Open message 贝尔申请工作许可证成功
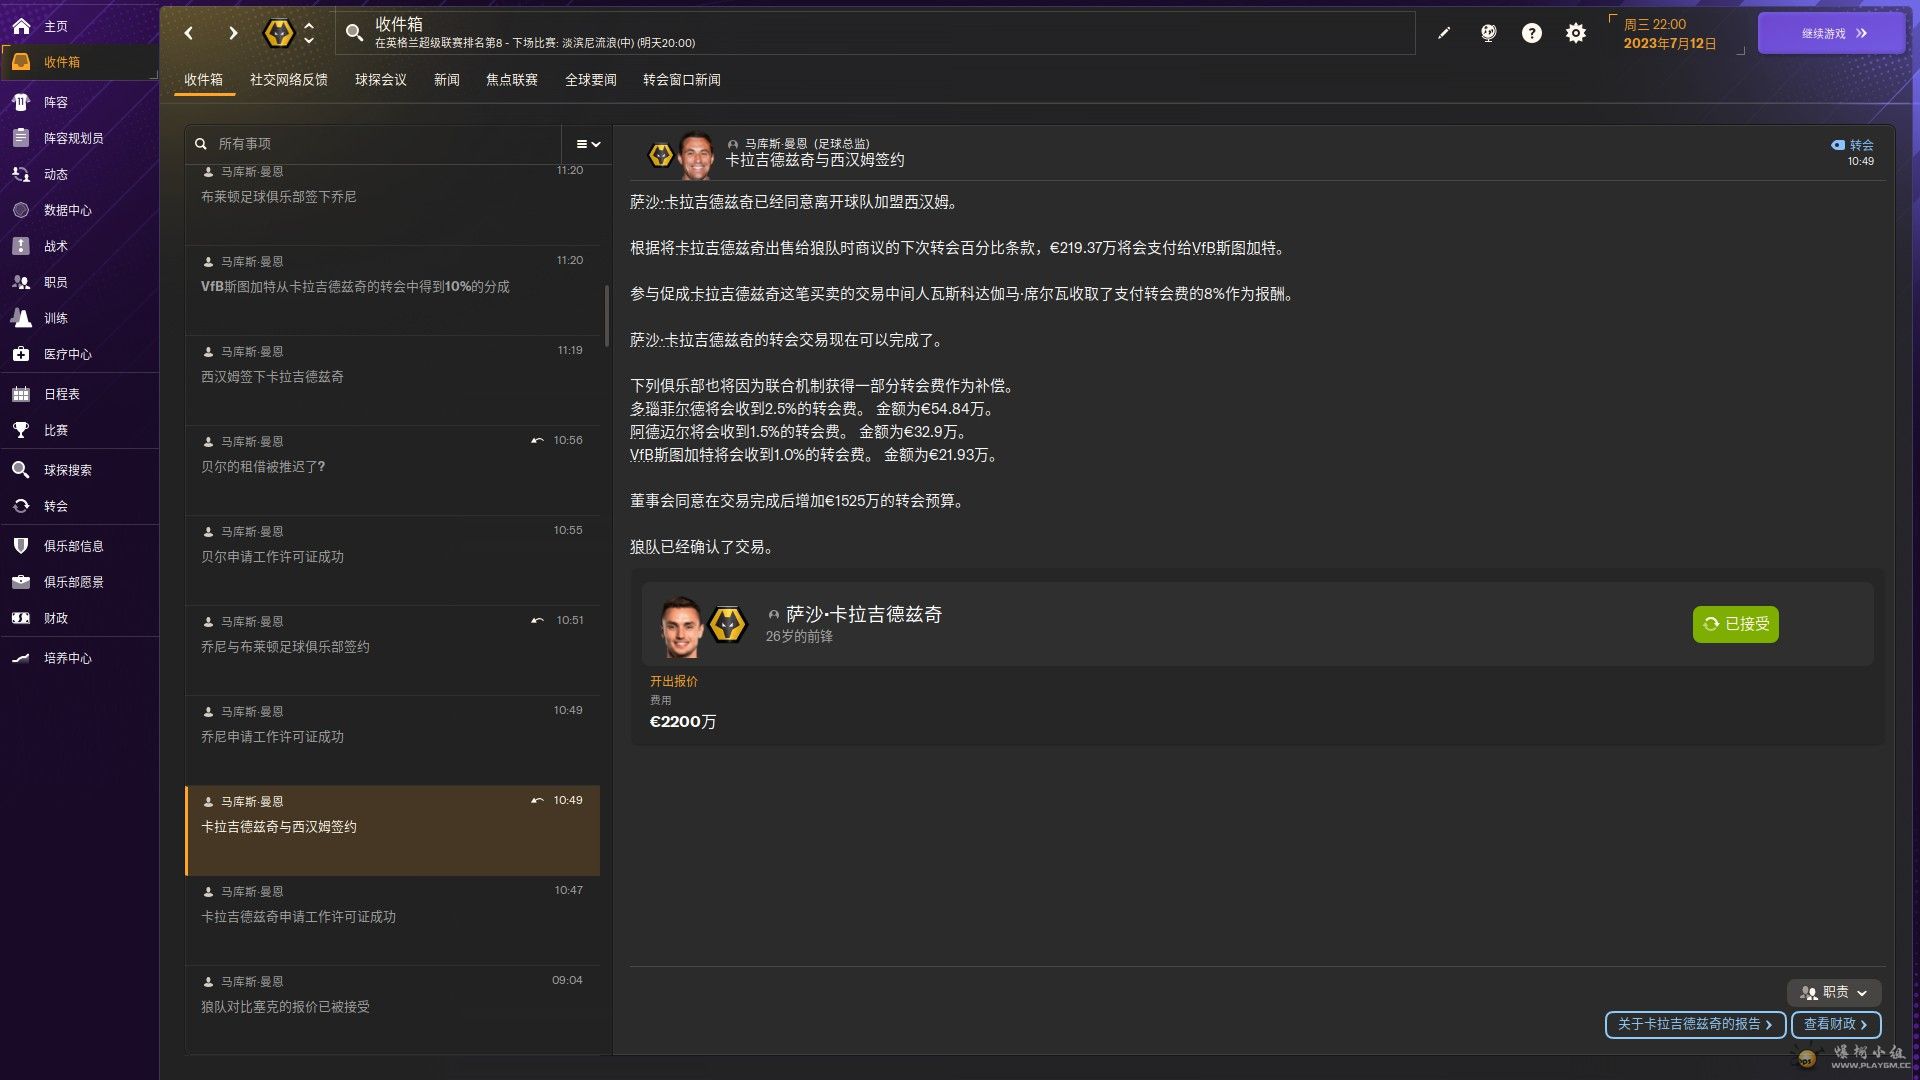Viewport: 1920px width, 1080px height. [x=392, y=561]
